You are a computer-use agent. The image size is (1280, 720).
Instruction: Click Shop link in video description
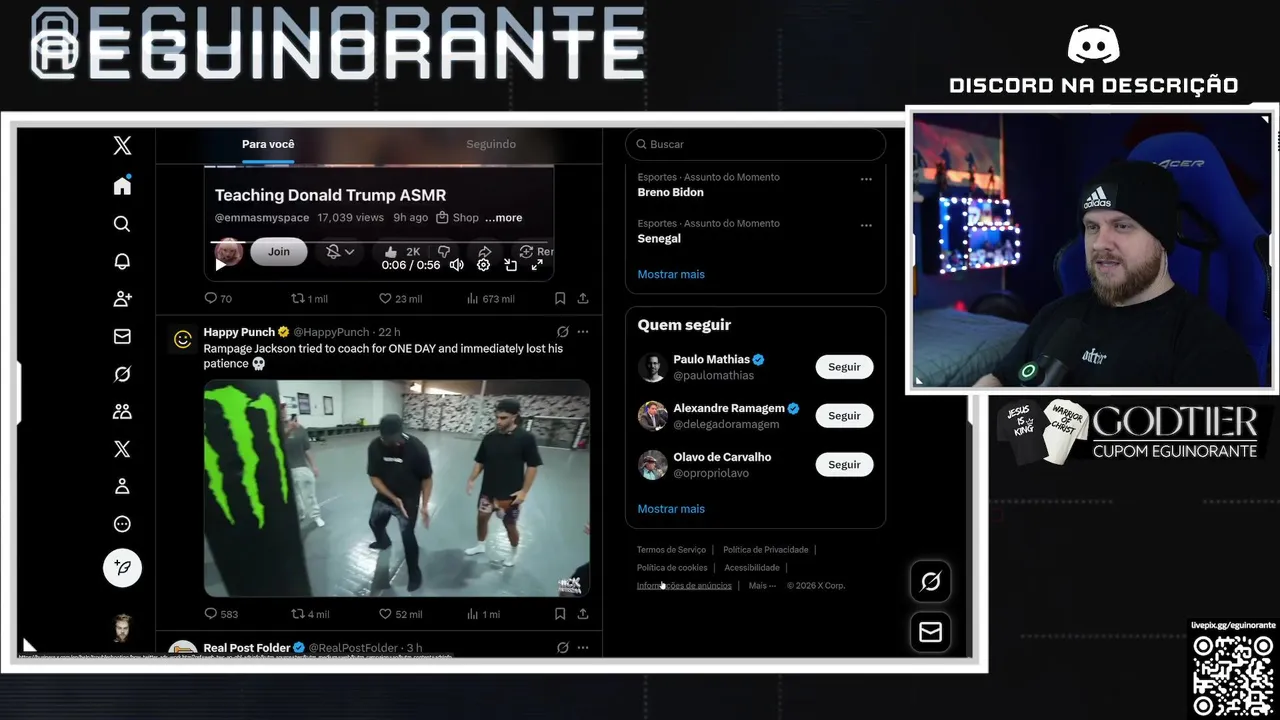pos(458,218)
